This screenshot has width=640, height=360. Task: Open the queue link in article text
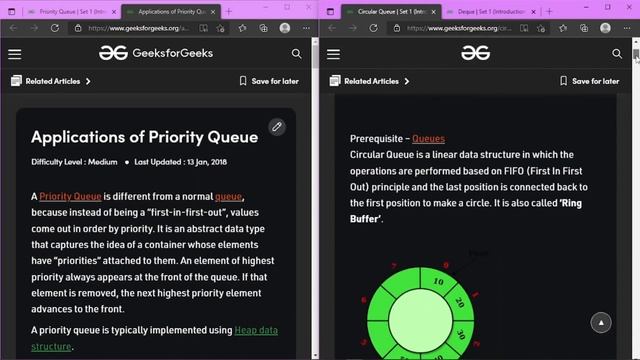(x=228, y=196)
